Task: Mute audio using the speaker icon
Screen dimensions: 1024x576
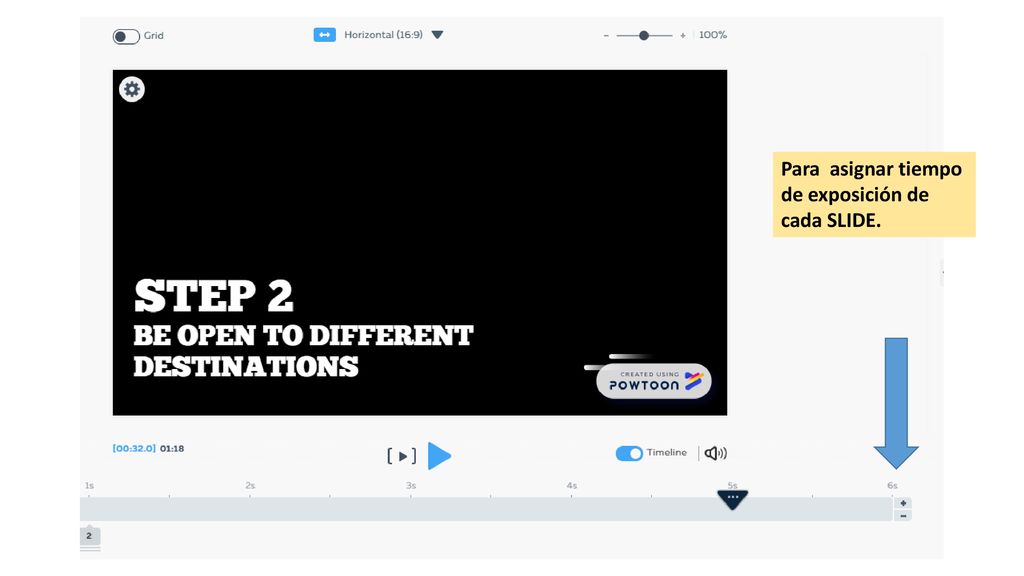Action: (716, 453)
